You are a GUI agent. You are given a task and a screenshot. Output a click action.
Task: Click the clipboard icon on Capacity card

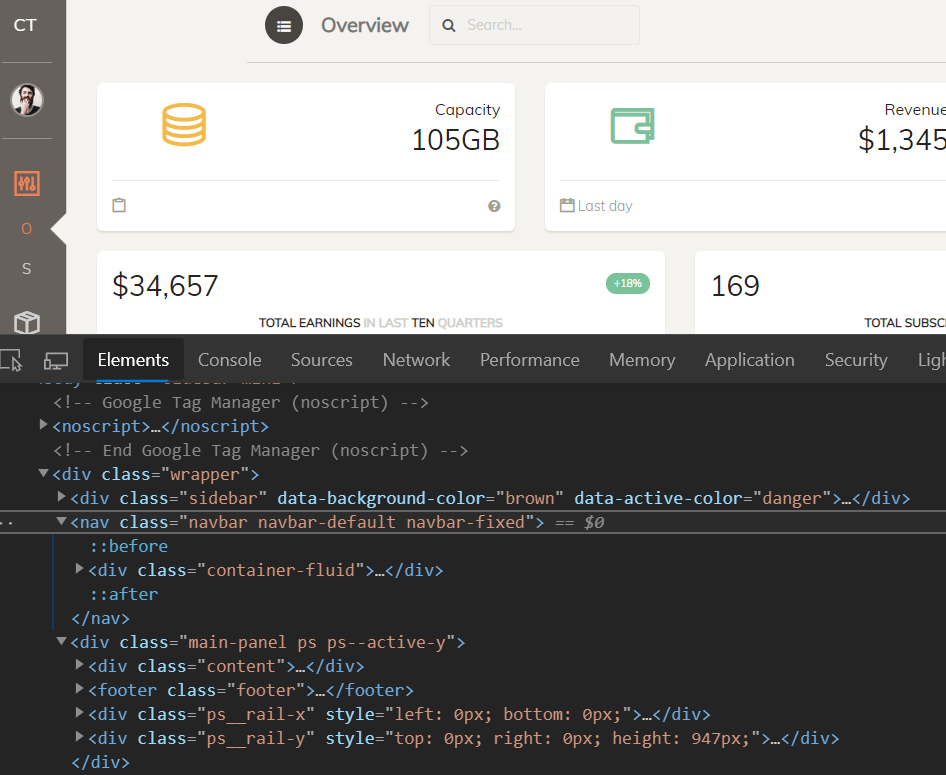[119, 204]
